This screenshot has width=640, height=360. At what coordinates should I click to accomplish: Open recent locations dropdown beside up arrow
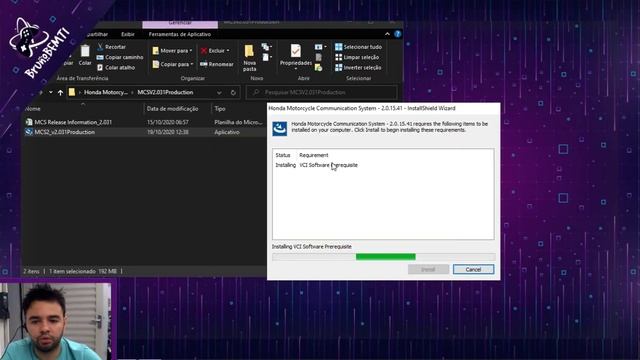click(x=51, y=93)
